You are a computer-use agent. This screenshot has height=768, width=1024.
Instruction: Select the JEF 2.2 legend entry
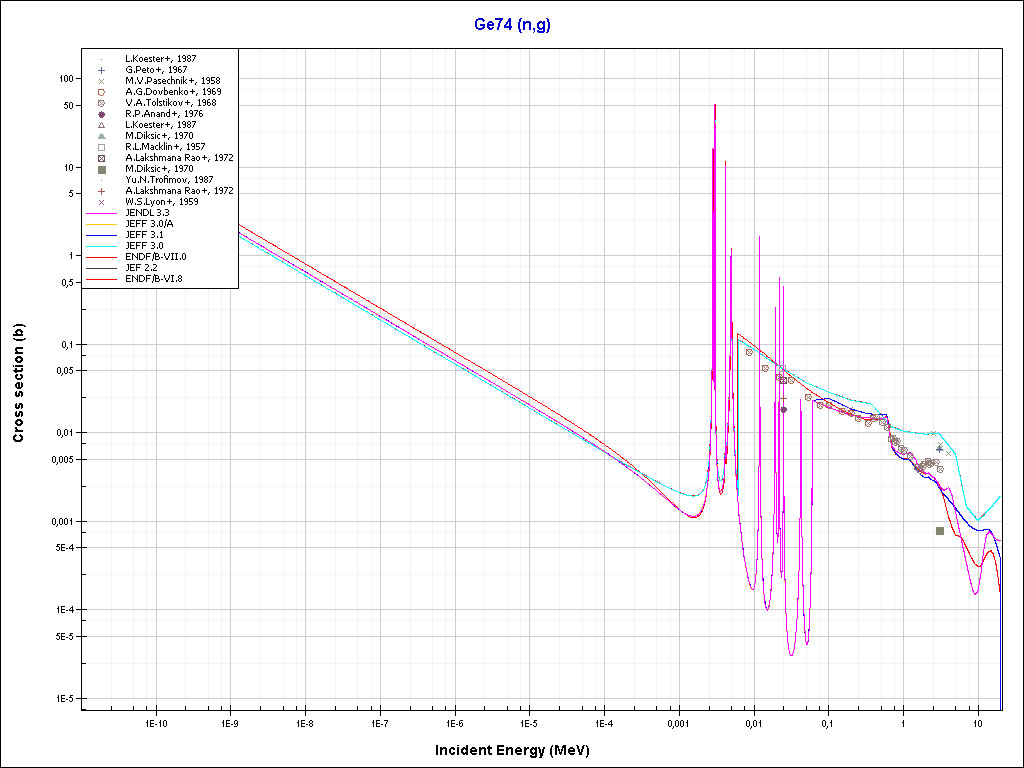point(147,268)
